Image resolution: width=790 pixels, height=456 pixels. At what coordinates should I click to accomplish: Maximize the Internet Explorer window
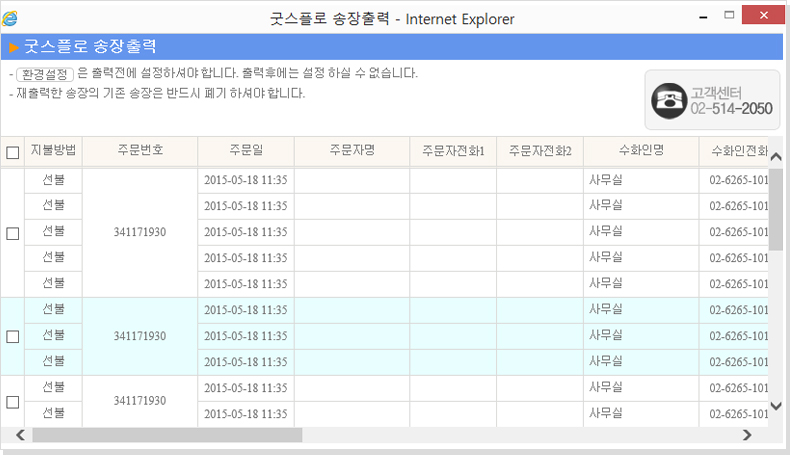click(729, 15)
